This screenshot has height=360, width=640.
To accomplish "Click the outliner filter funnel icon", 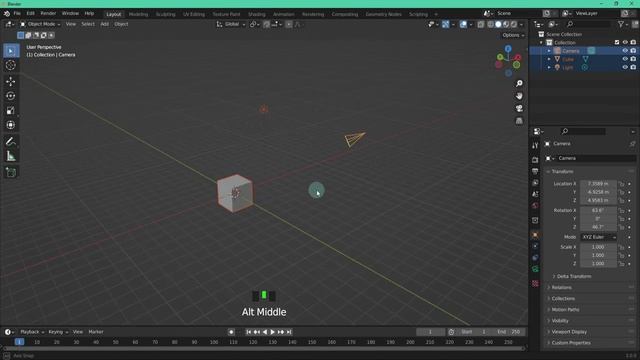I will pos(621,24).
